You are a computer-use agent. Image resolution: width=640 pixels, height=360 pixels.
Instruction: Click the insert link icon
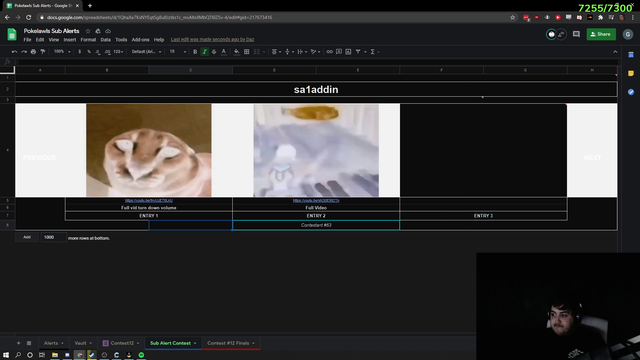click(329, 52)
